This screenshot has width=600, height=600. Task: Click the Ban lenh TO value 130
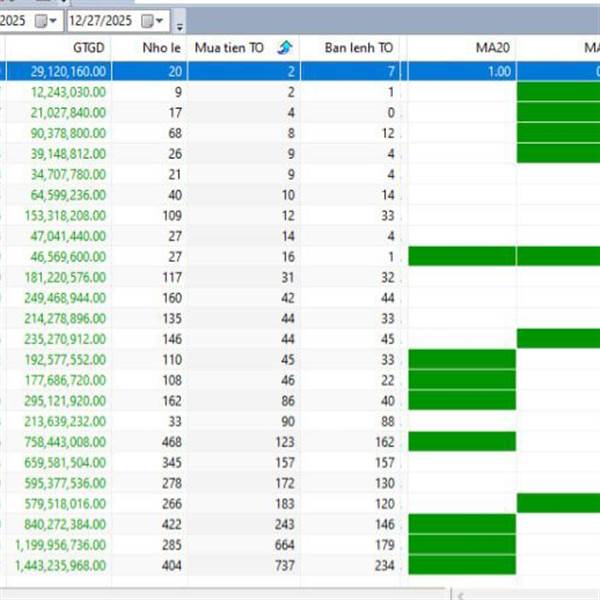point(385,483)
